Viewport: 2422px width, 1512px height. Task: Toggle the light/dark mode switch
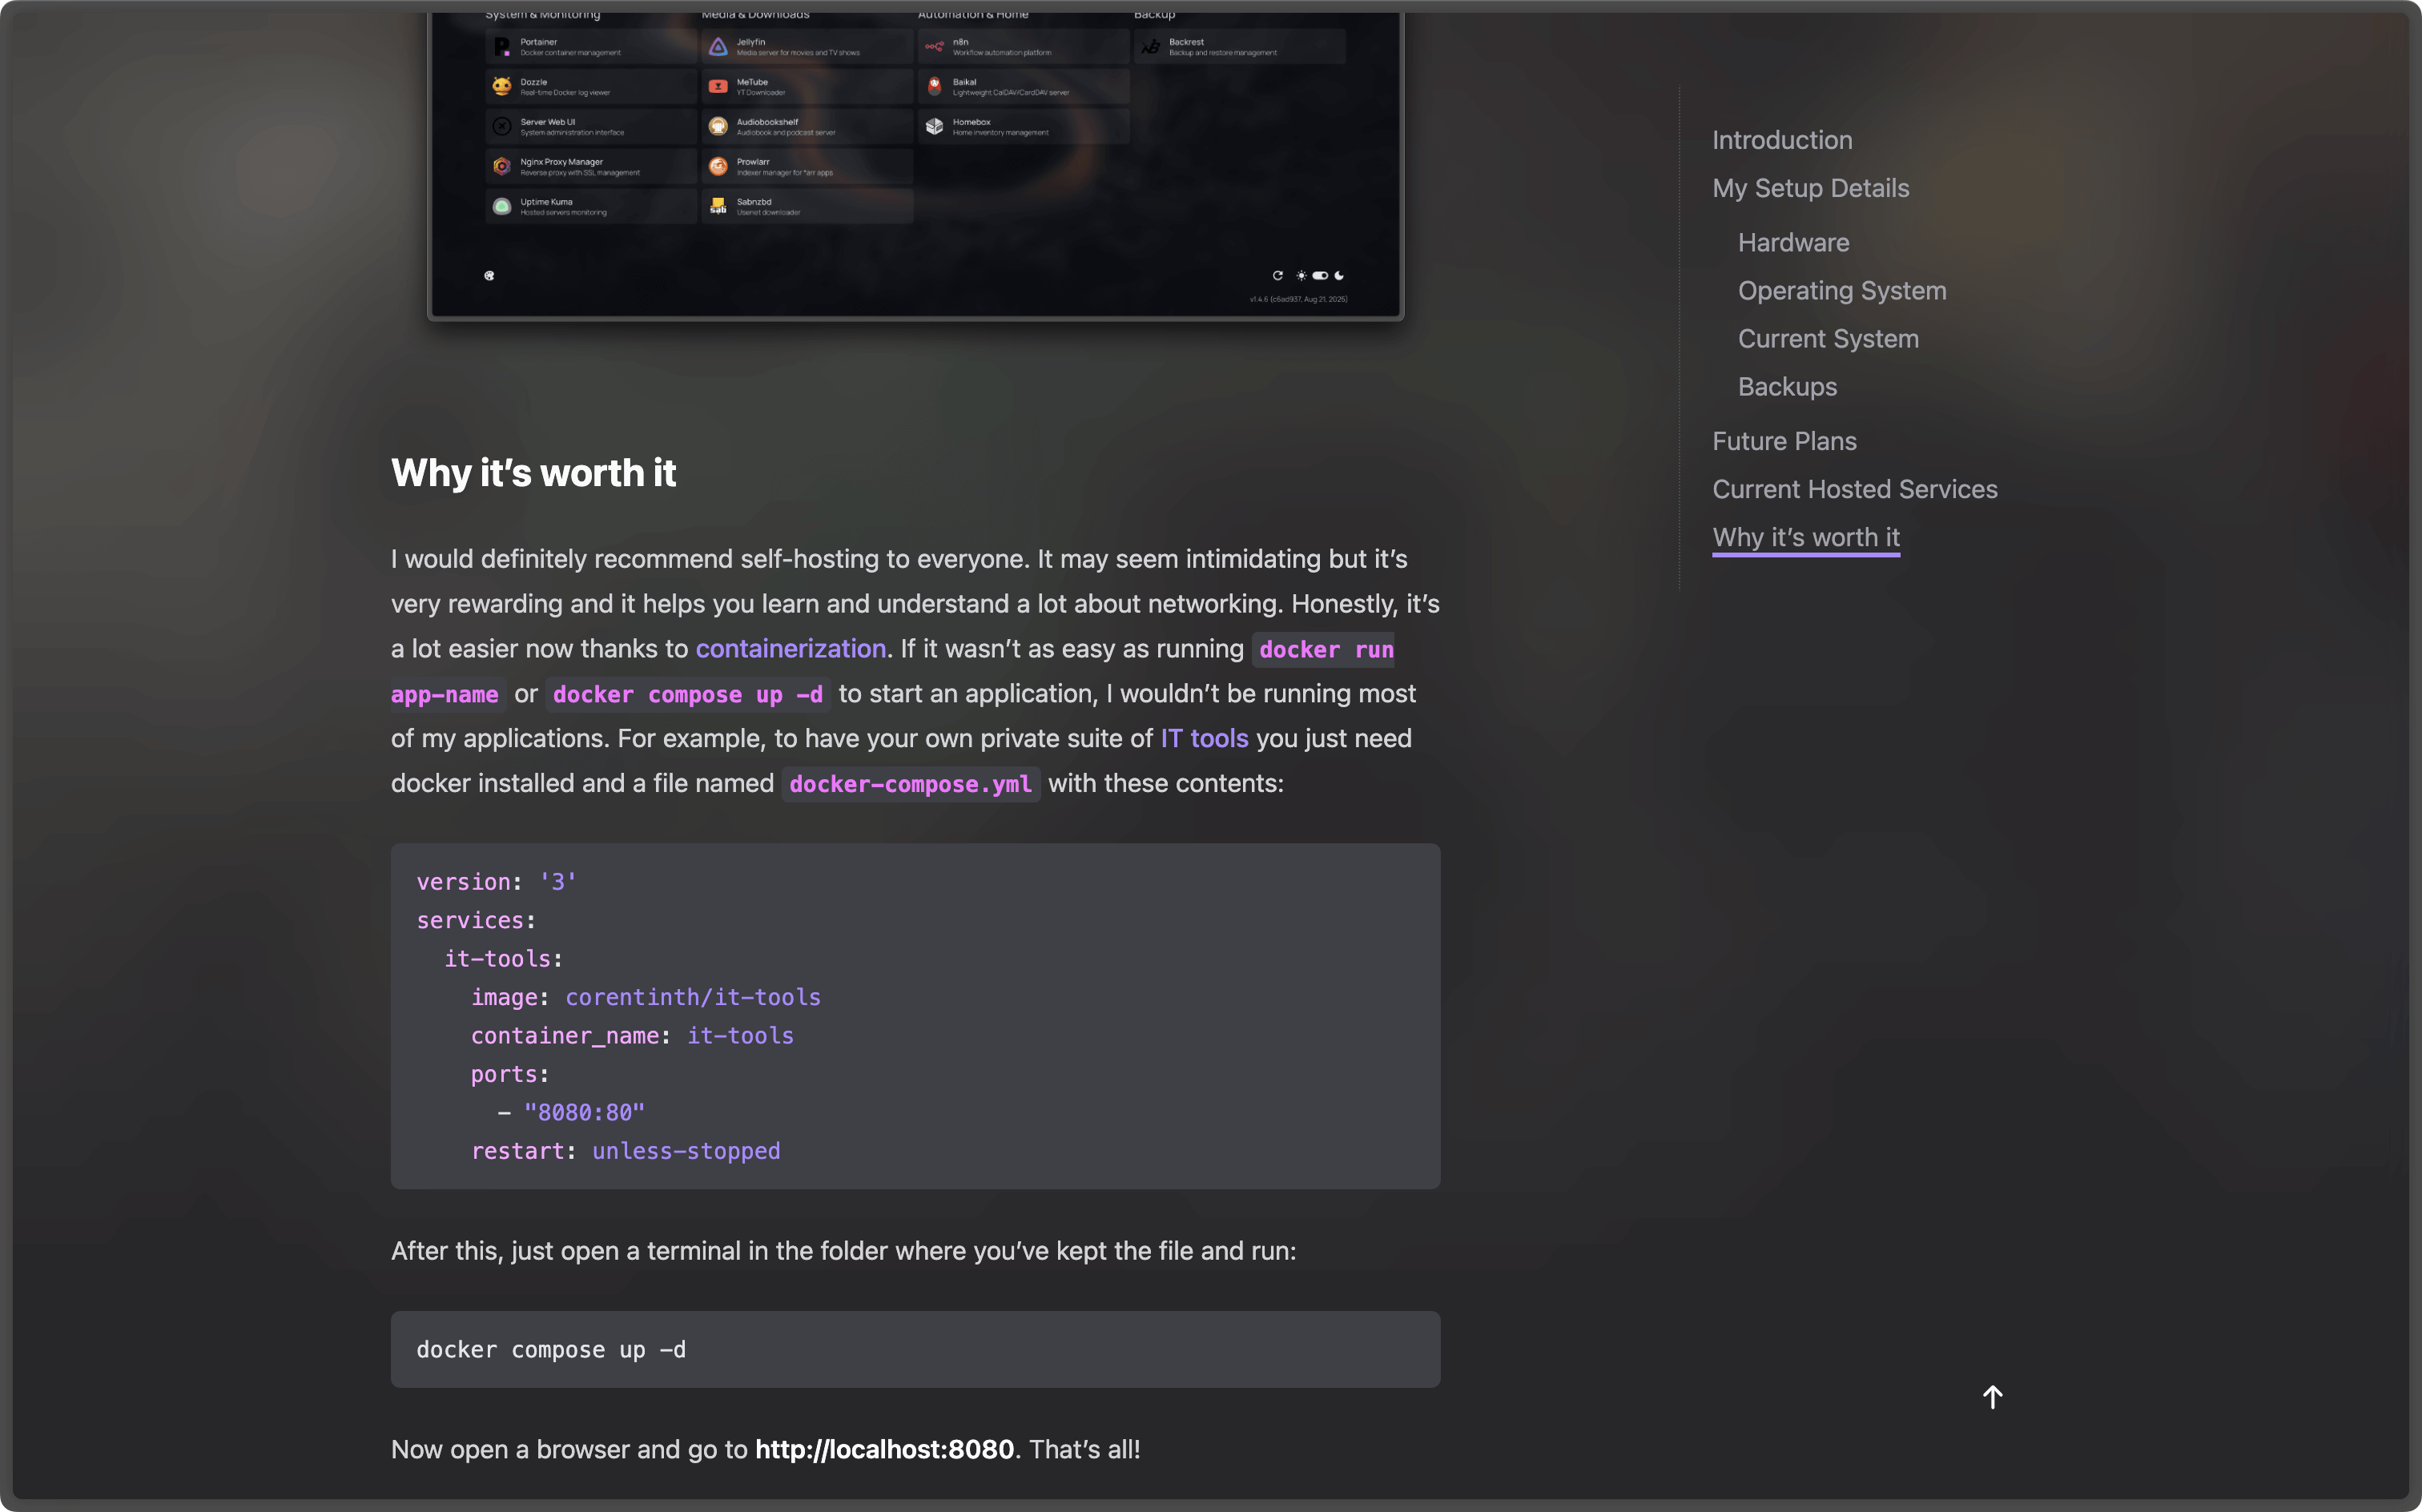pos(1320,276)
